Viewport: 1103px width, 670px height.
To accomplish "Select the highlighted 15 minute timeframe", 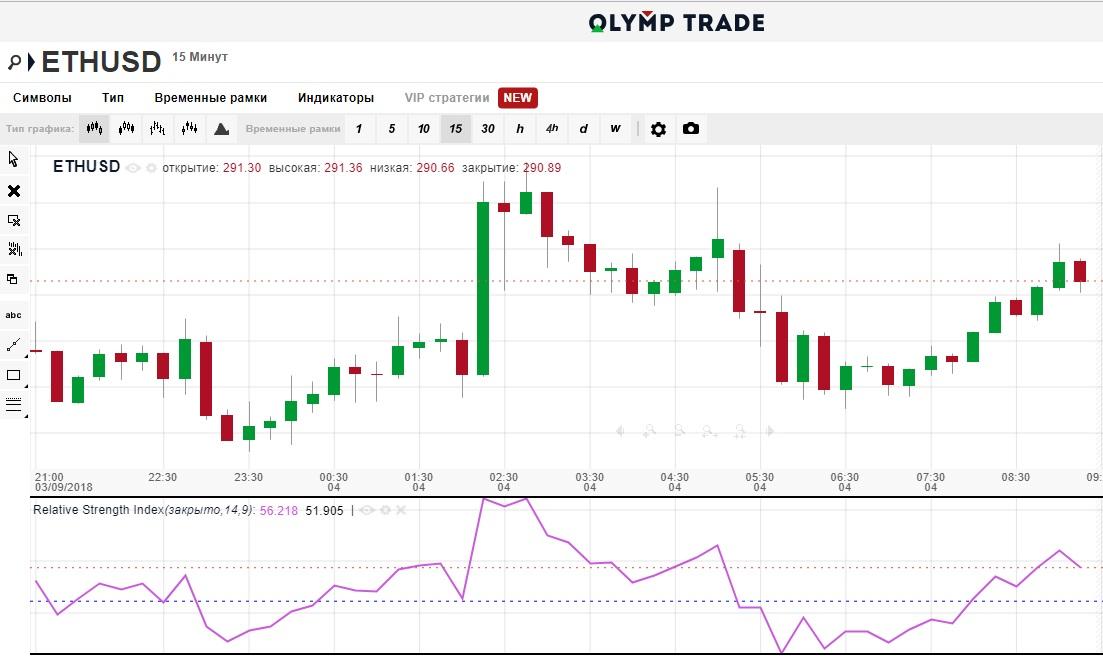I will (456, 129).
